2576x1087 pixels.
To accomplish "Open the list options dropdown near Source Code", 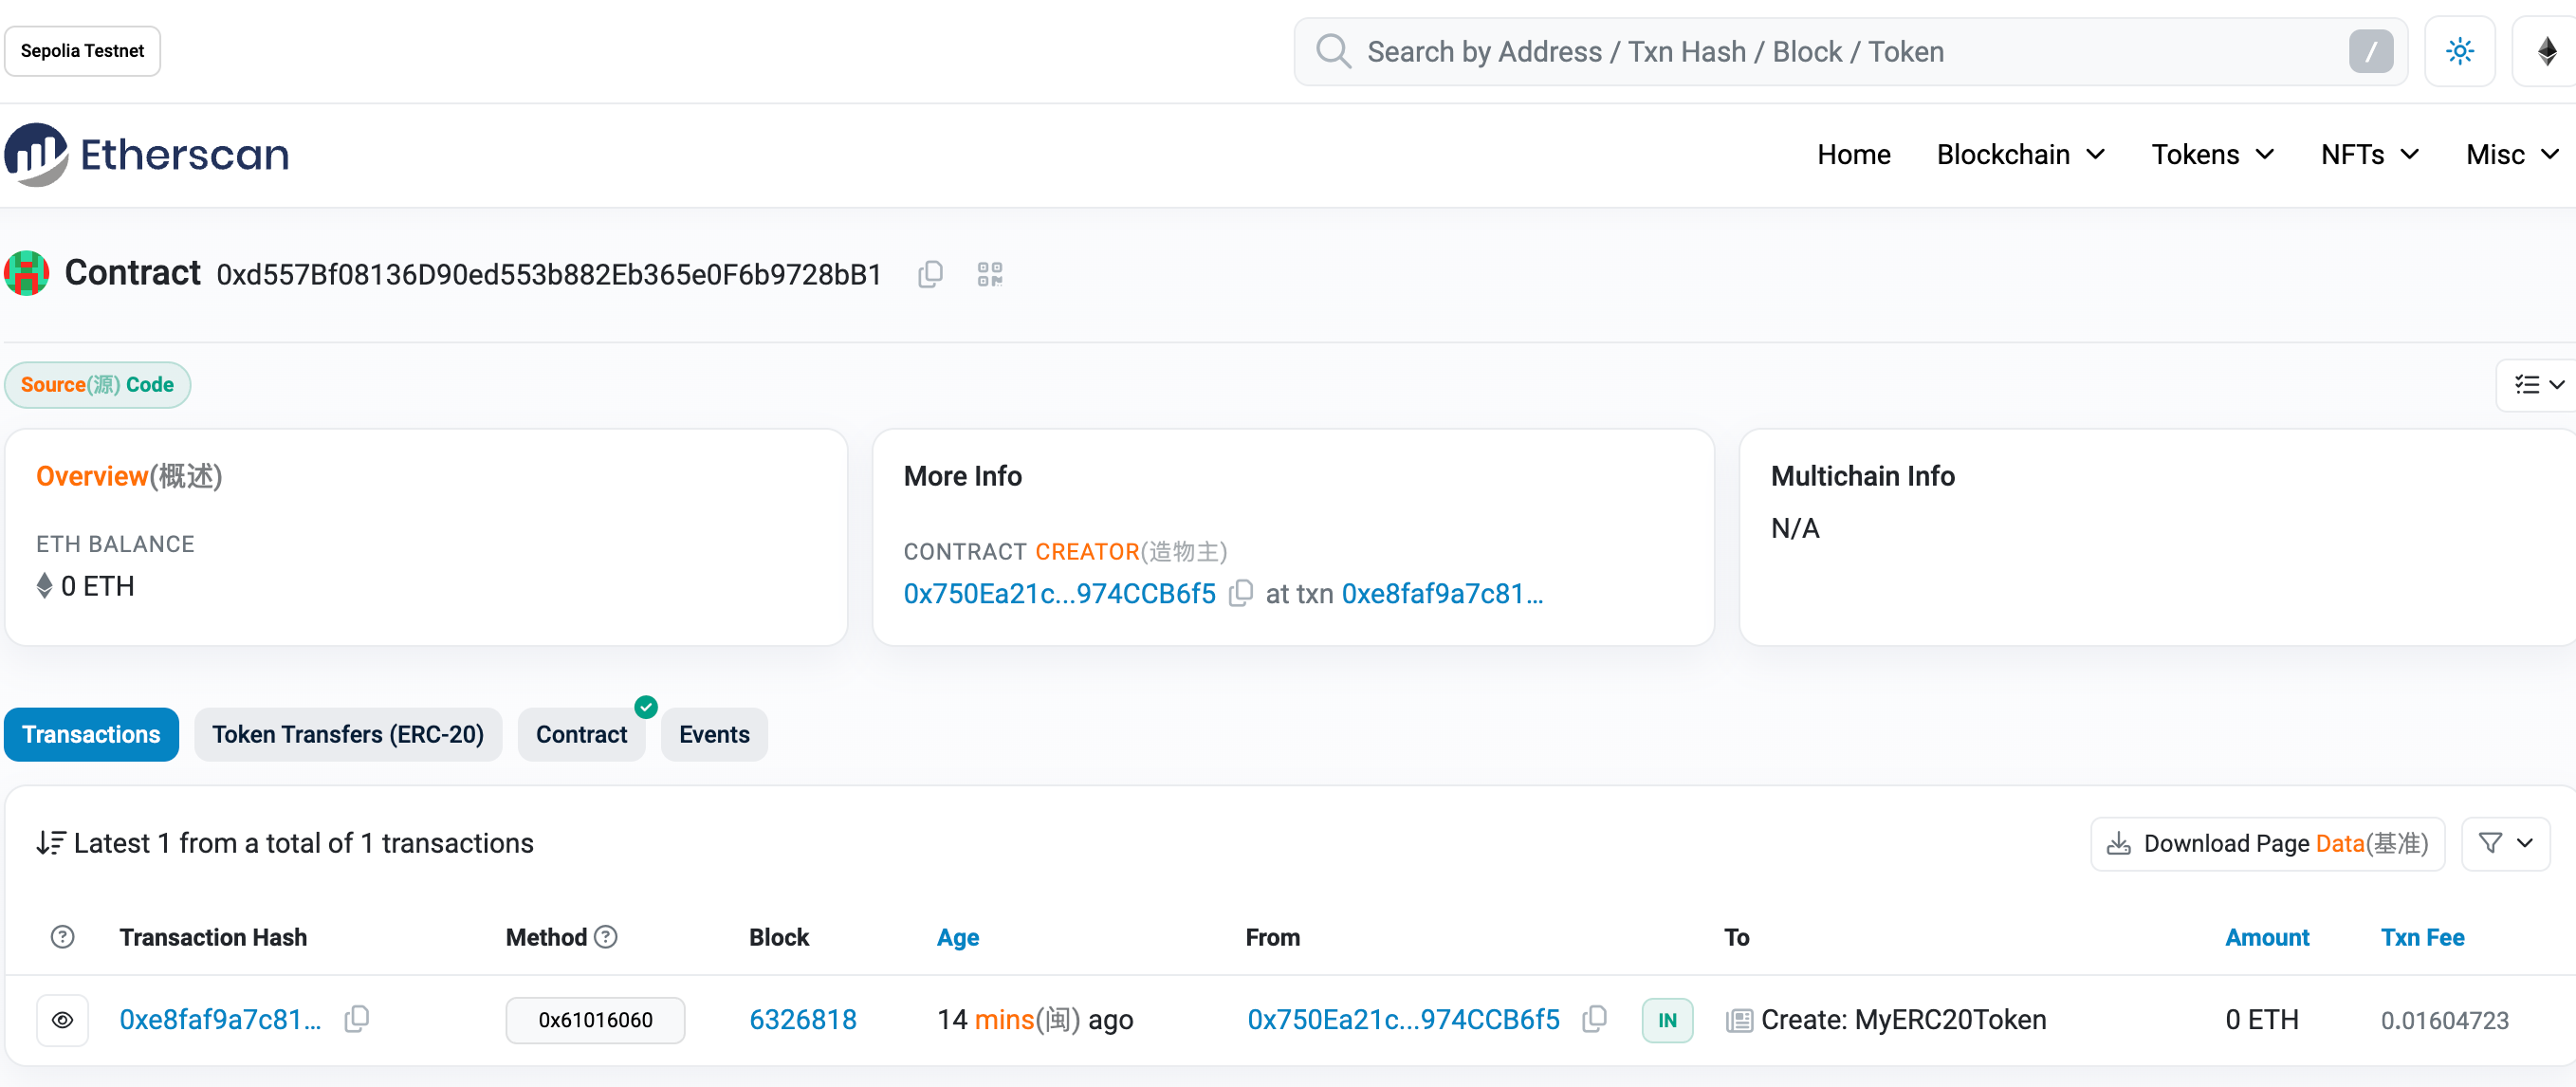I will click(x=2538, y=385).
